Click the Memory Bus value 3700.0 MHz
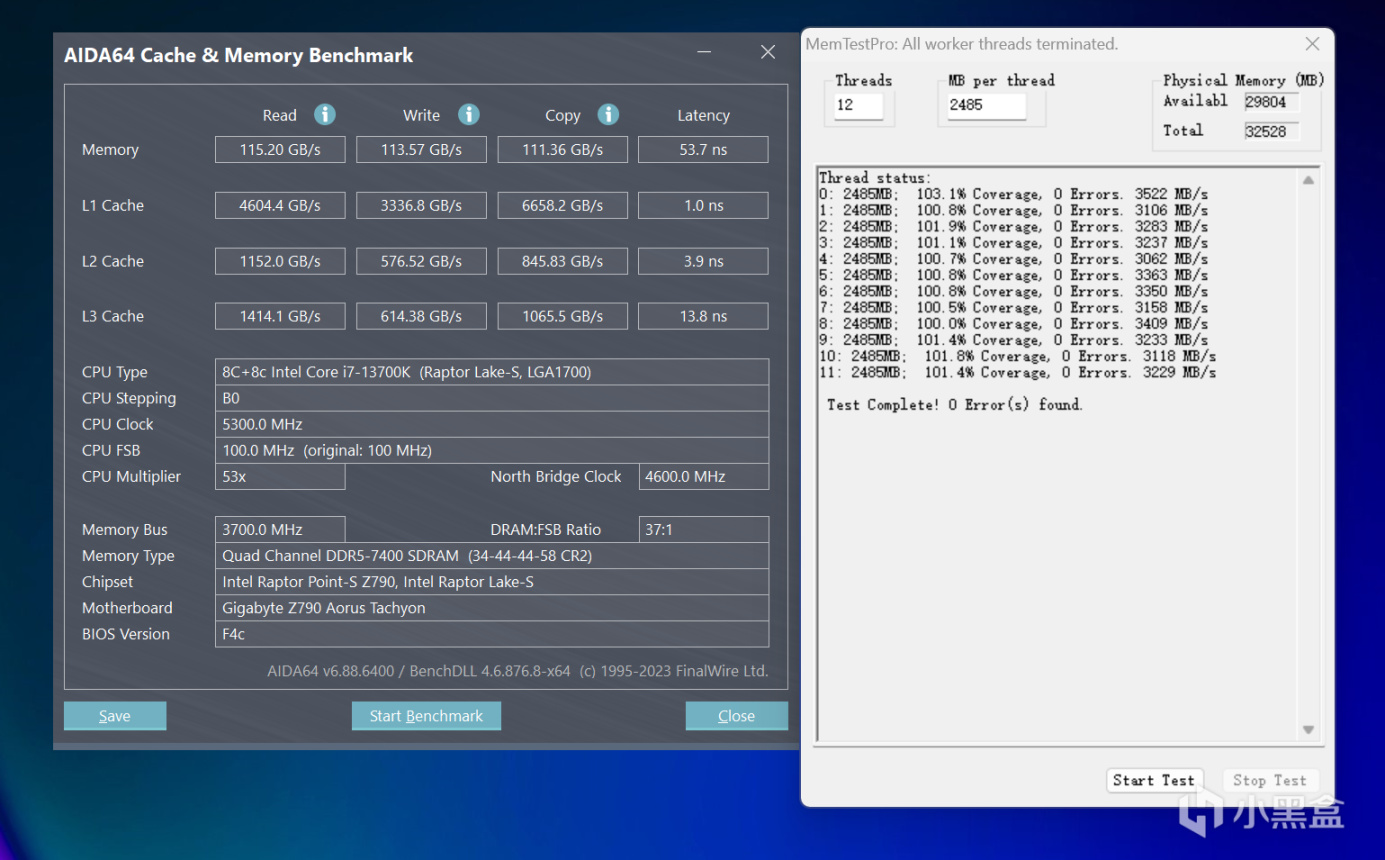 click(x=280, y=530)
